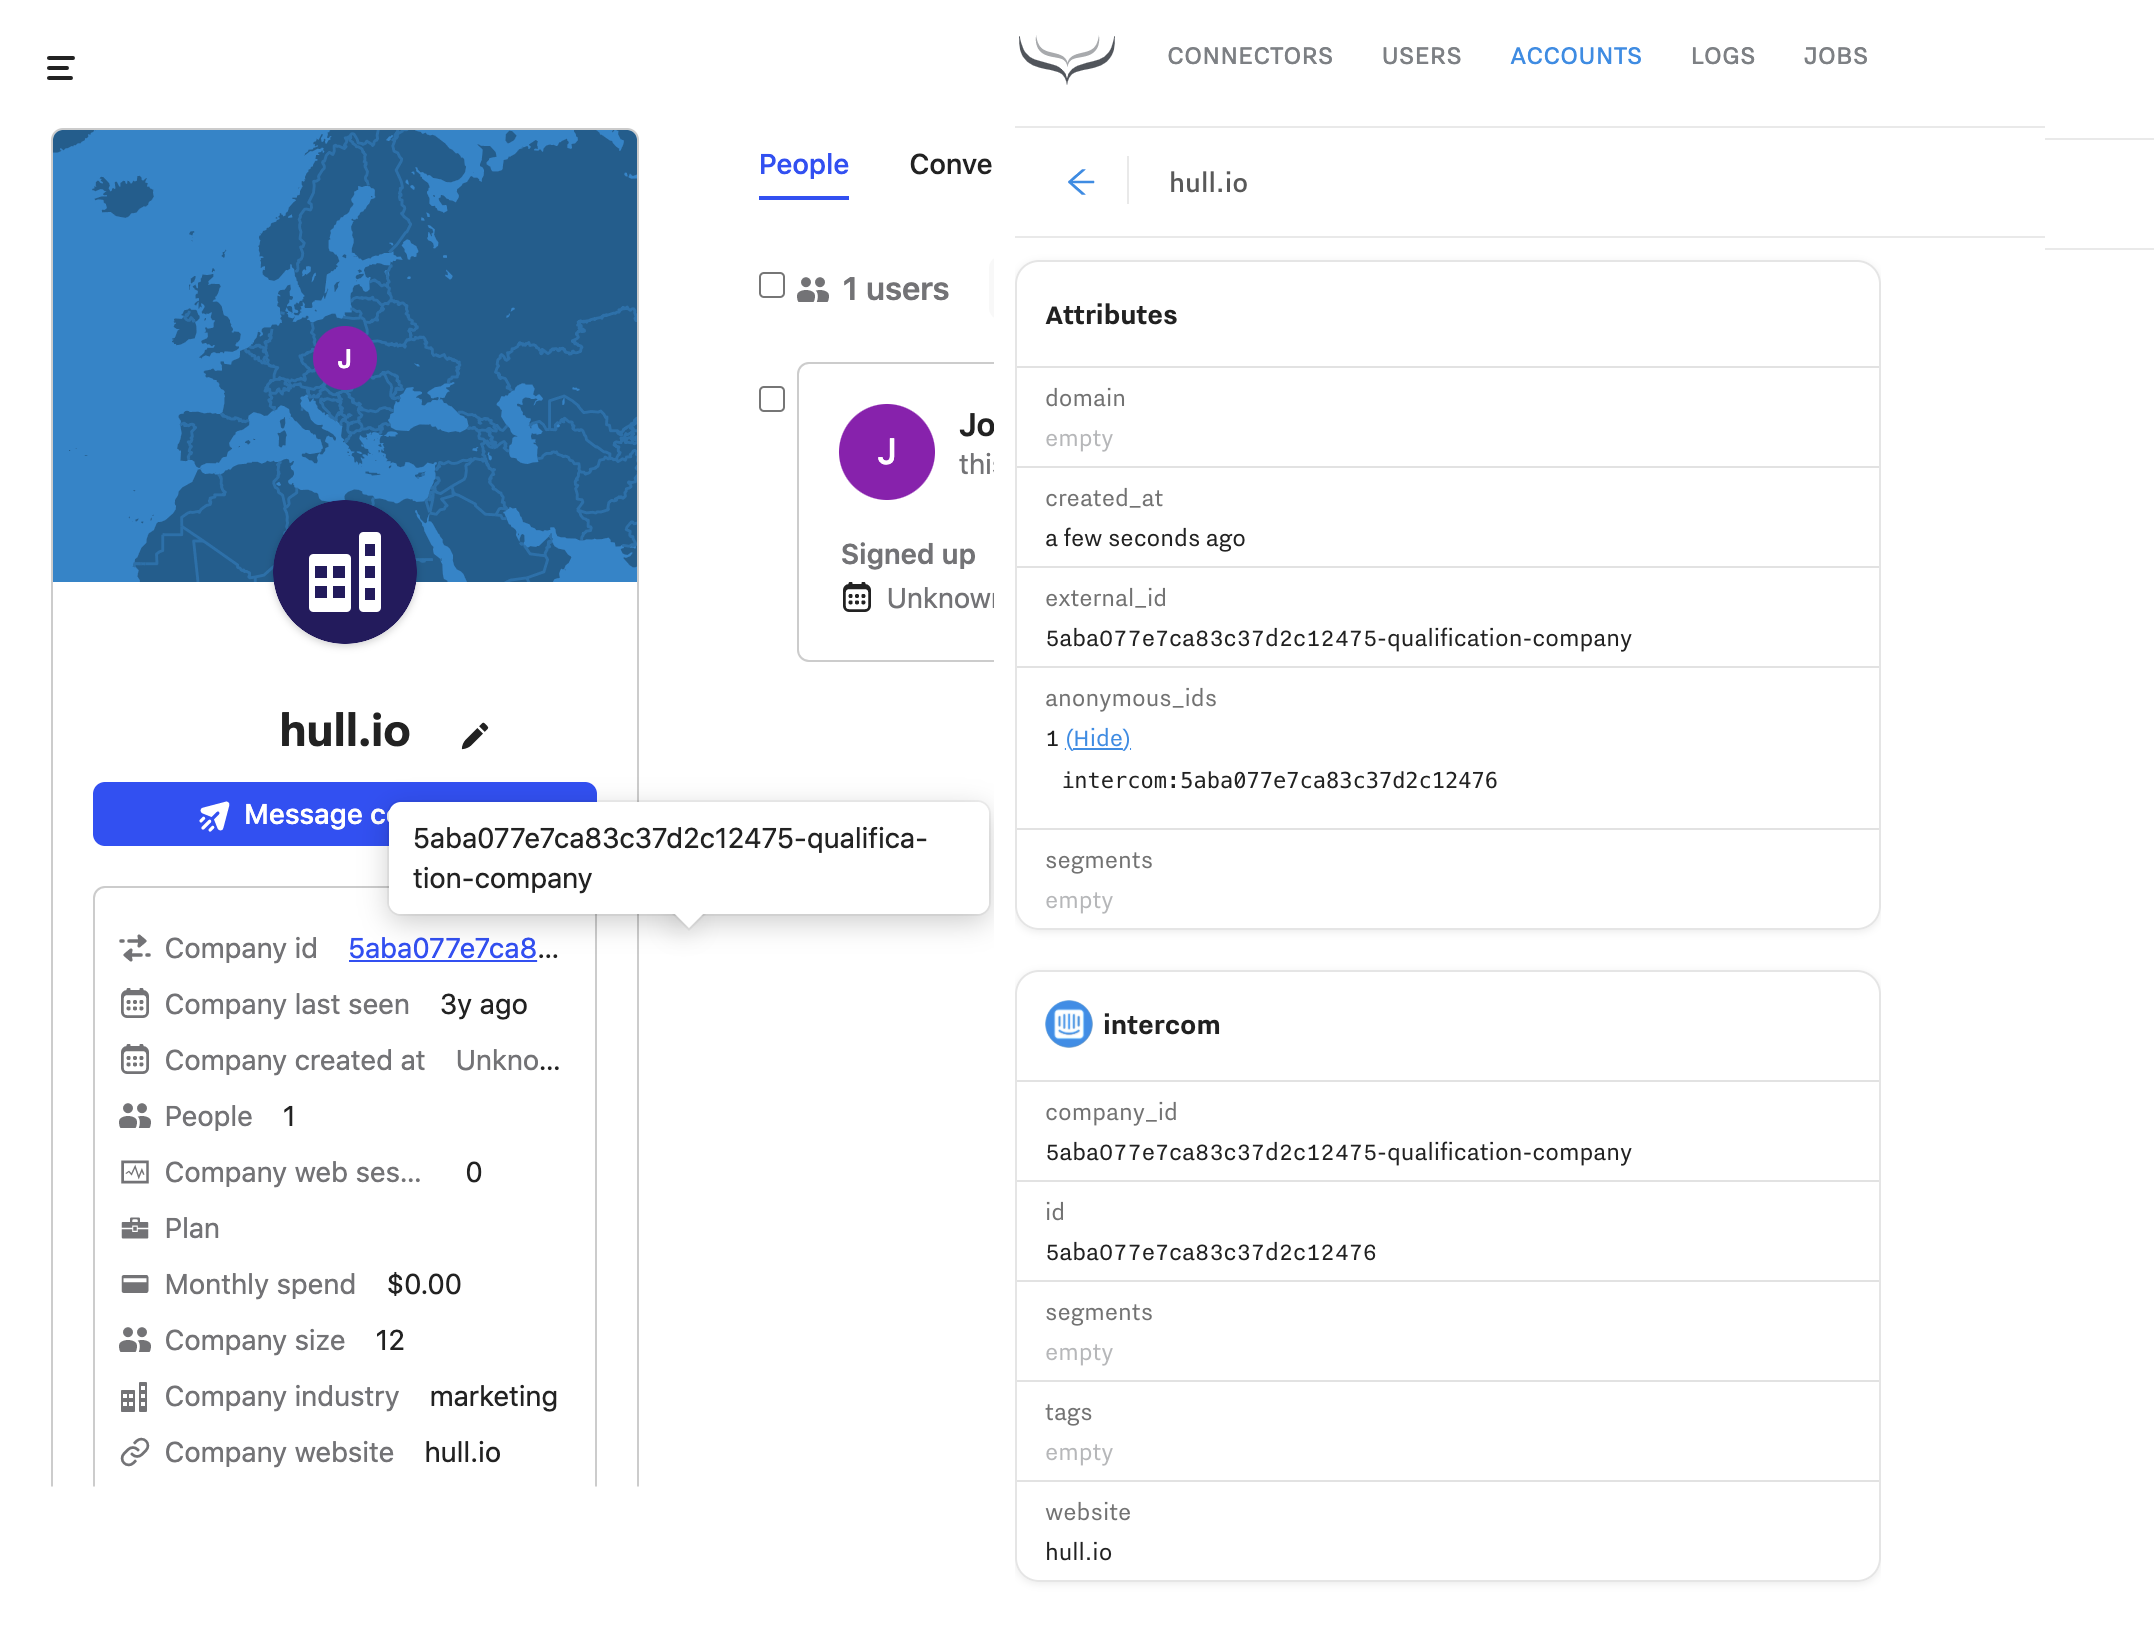Open the Users menu item
Screen dimensions: 2154x1636
click(x=1421, y=56)
